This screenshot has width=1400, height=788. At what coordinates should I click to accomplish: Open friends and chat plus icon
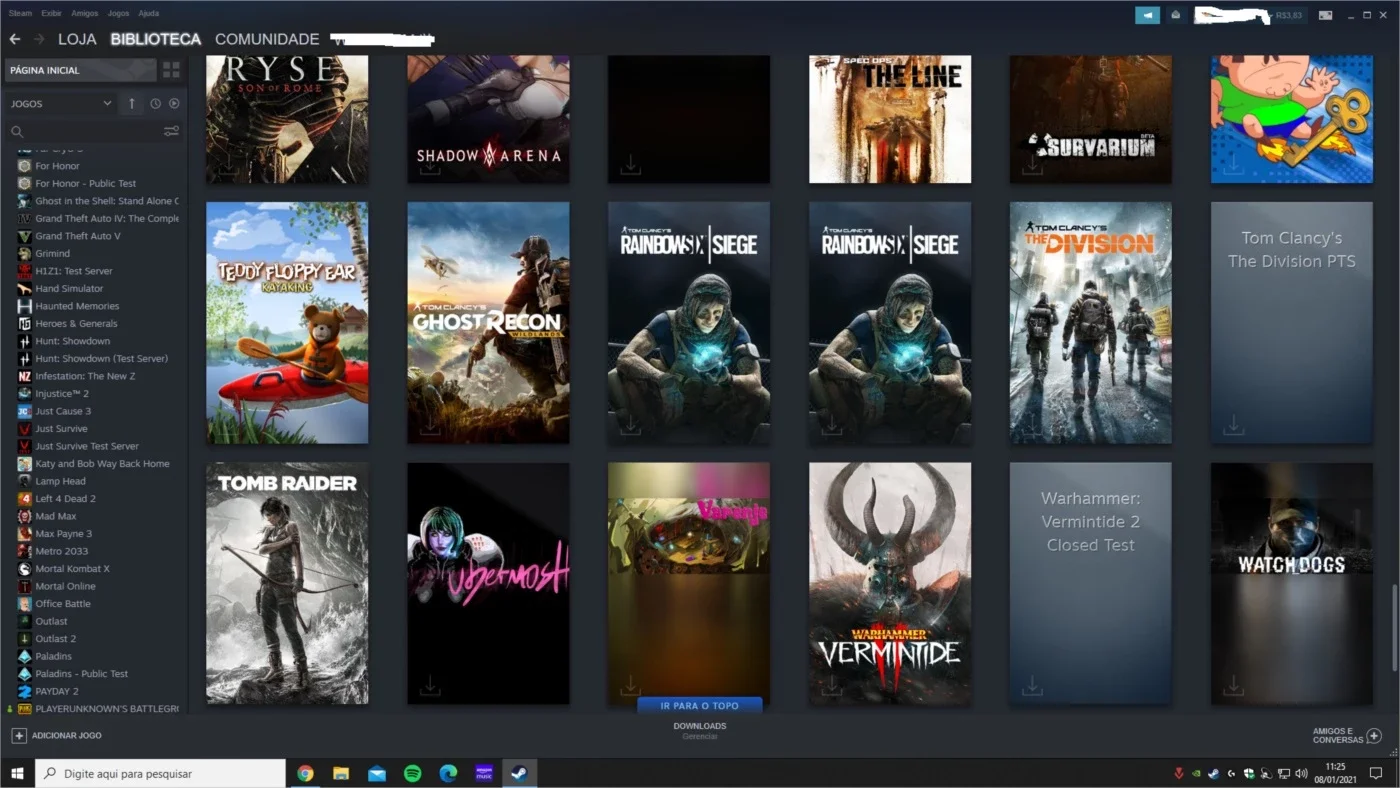coord(1375,735)
